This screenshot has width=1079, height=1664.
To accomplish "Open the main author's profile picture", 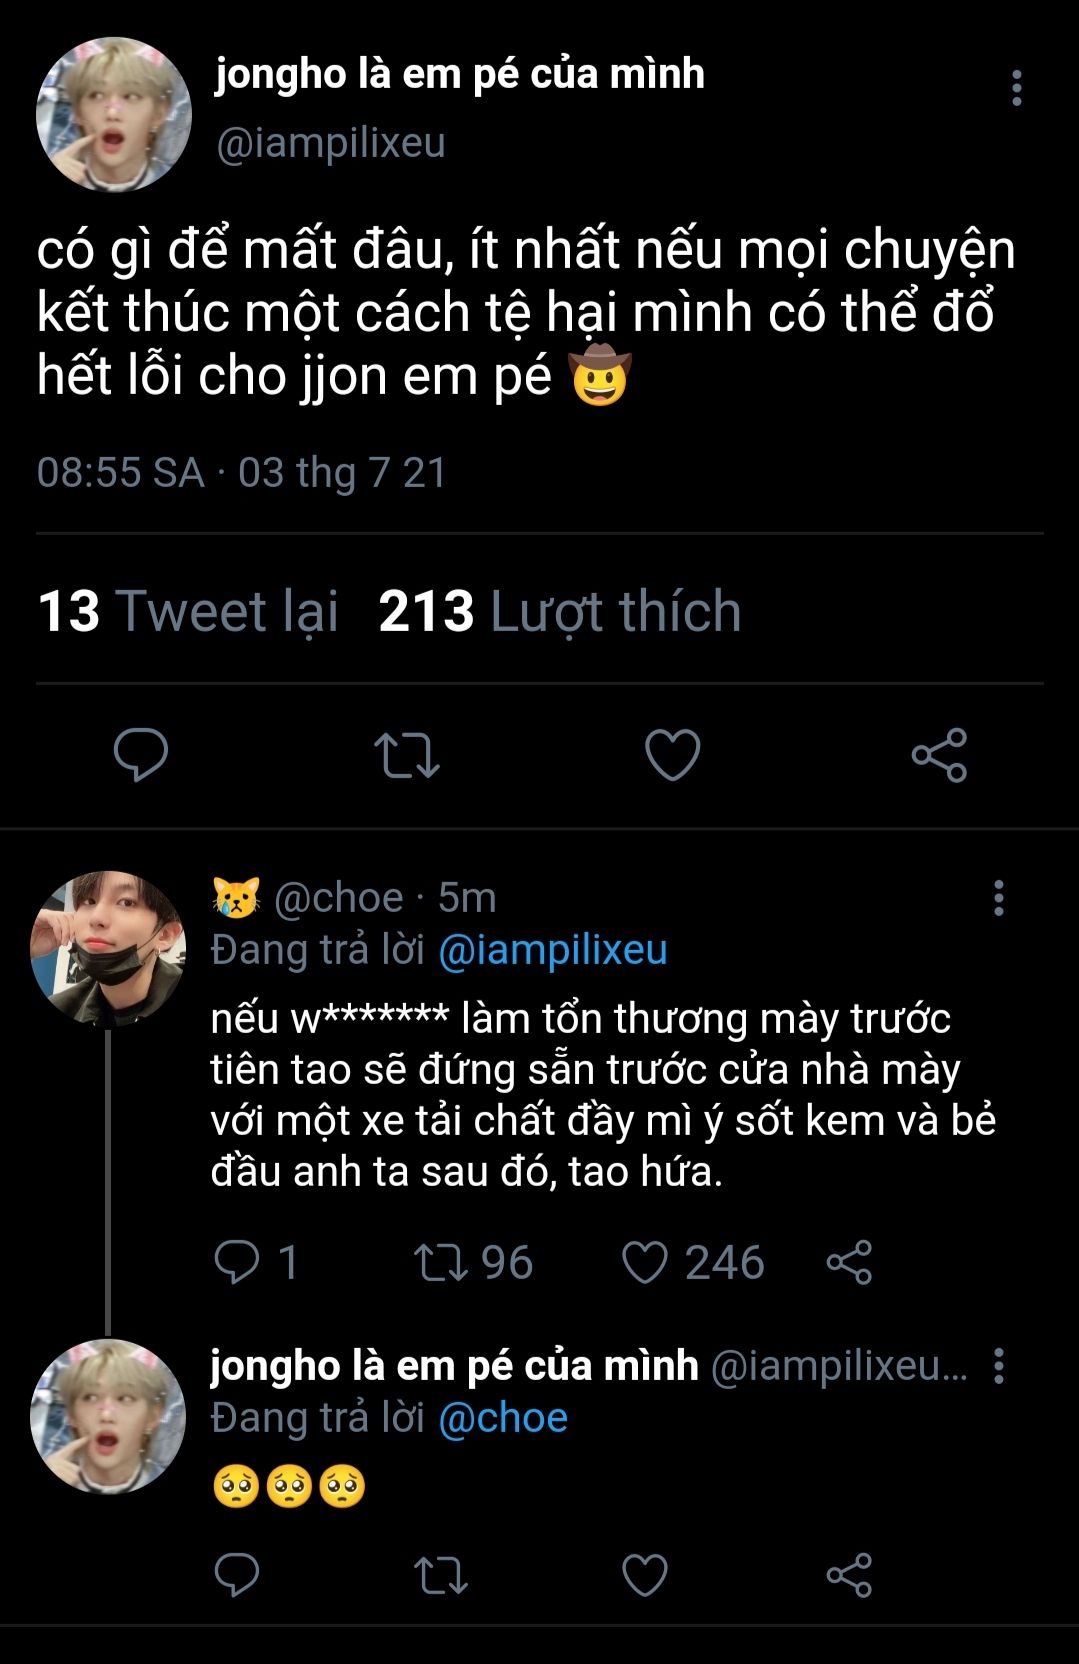I will tap(113, 114).
